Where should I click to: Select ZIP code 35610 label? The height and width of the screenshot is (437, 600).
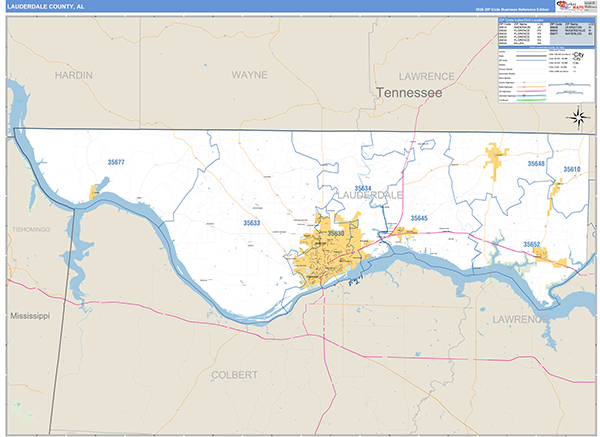click(571, 169)
